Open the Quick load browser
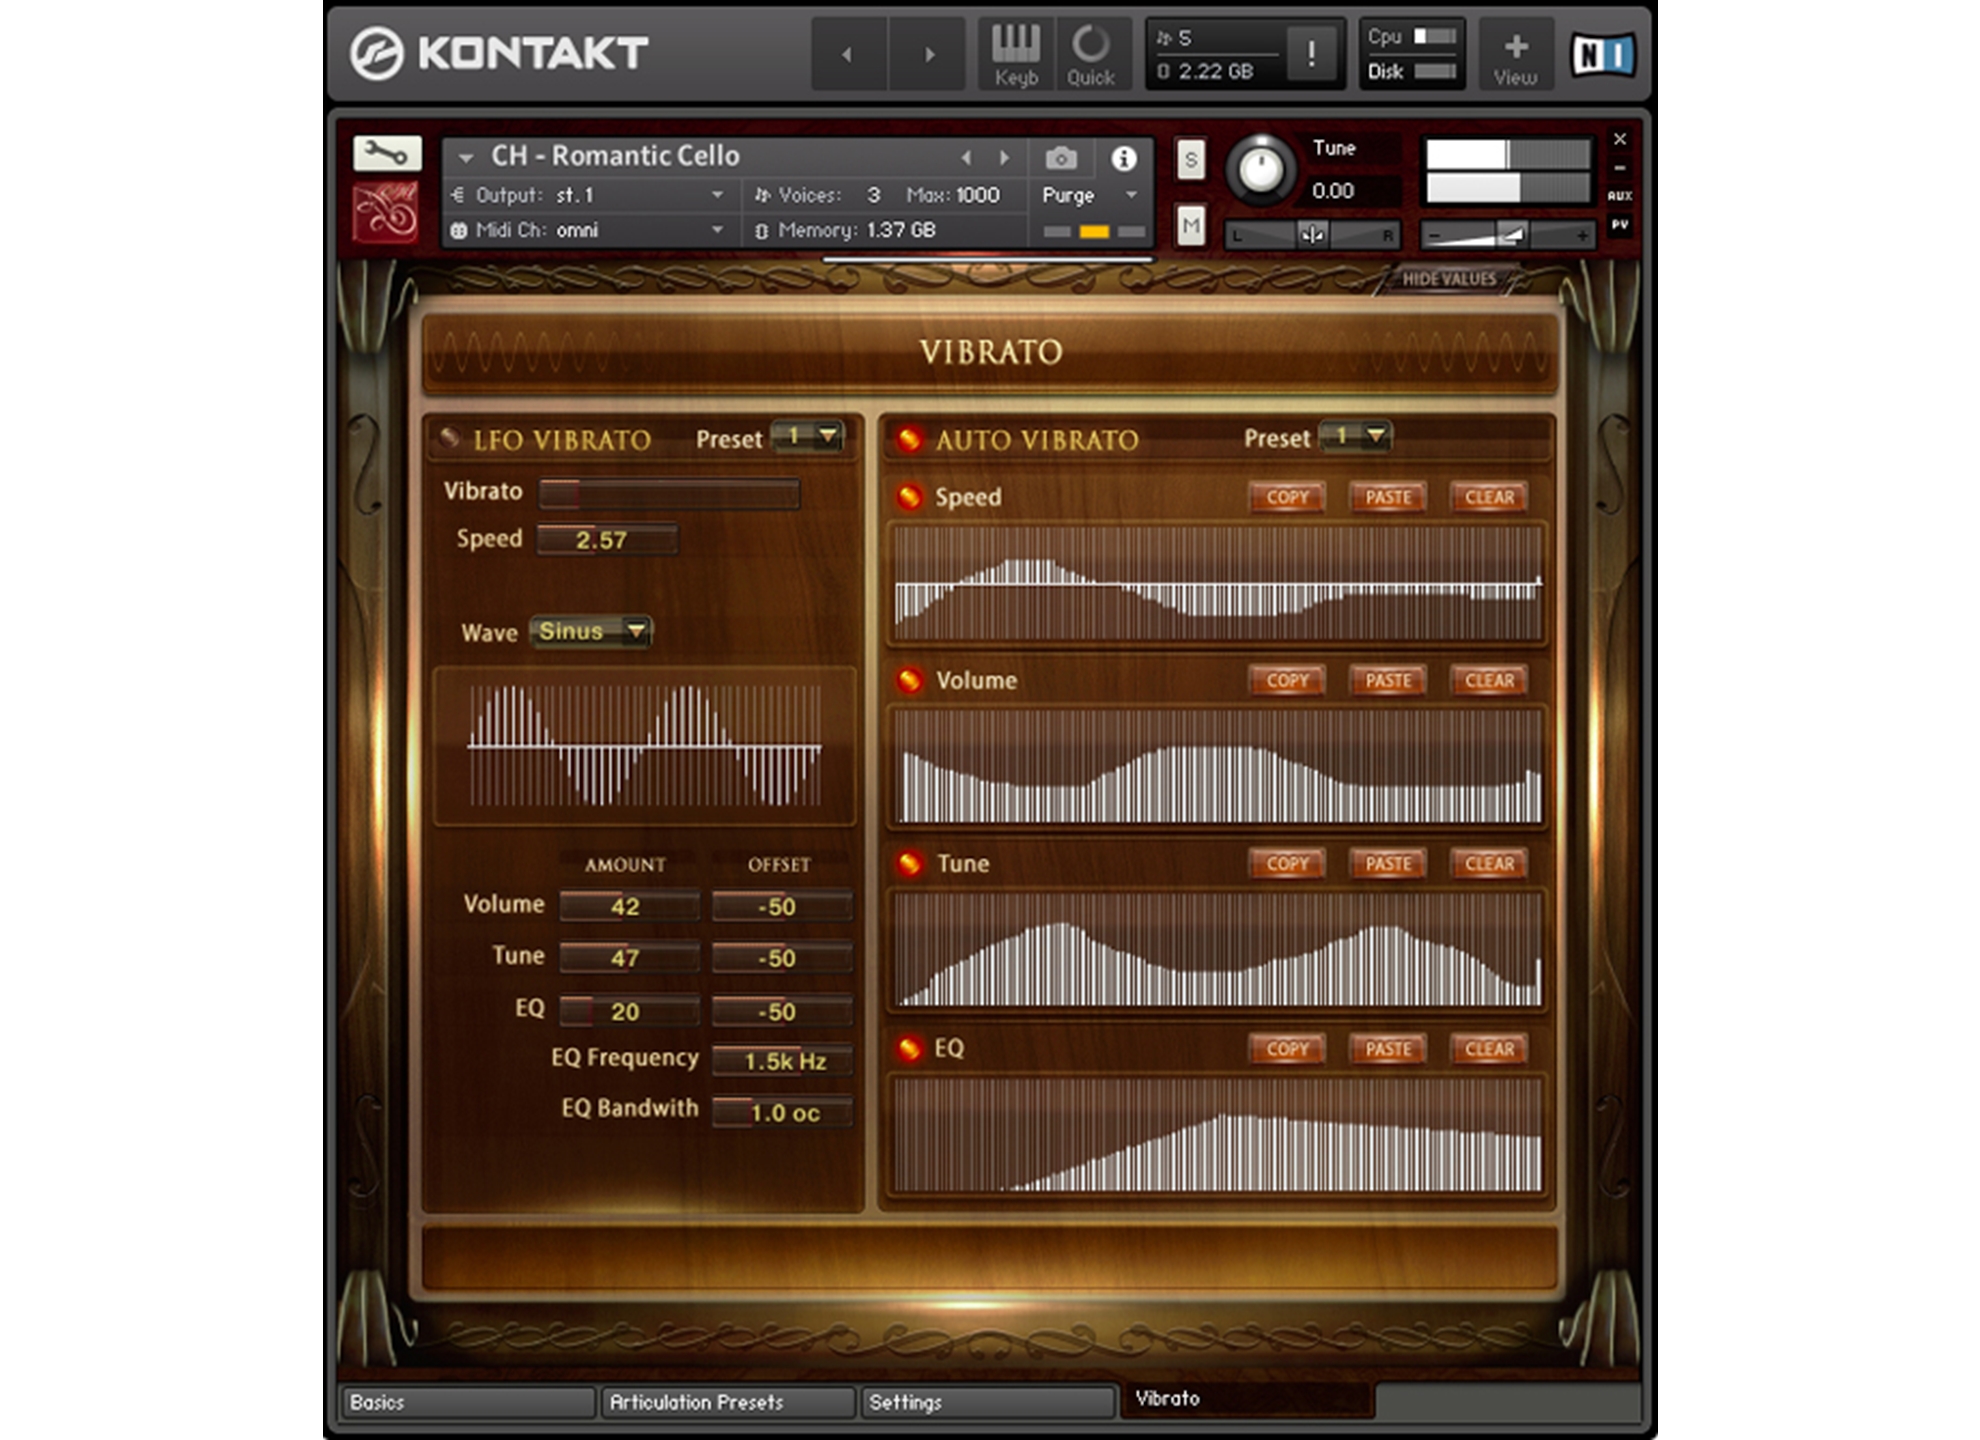The width and height of the screenshot is (1980, 1440). [1091, 54]
